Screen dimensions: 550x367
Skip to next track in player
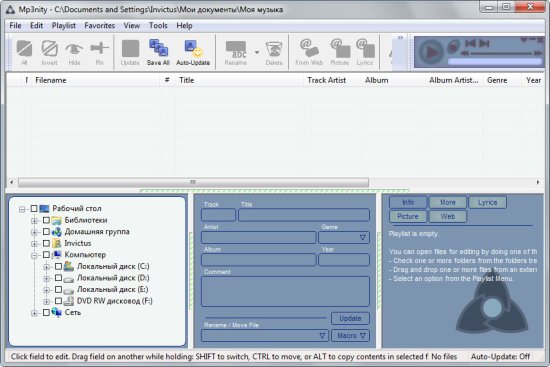coord(484,43)
